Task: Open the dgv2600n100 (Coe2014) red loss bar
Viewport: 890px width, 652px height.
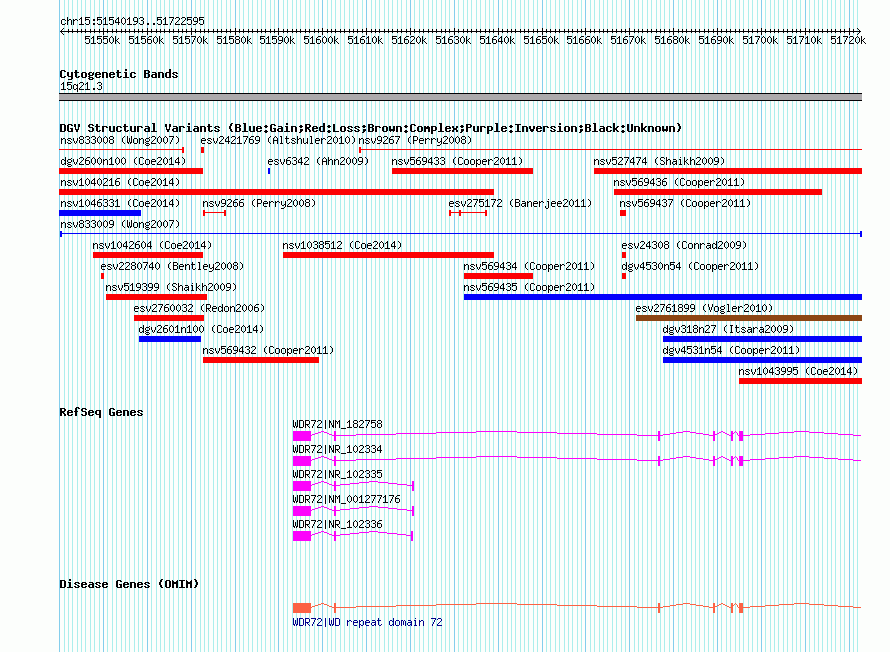Action: 131,171
